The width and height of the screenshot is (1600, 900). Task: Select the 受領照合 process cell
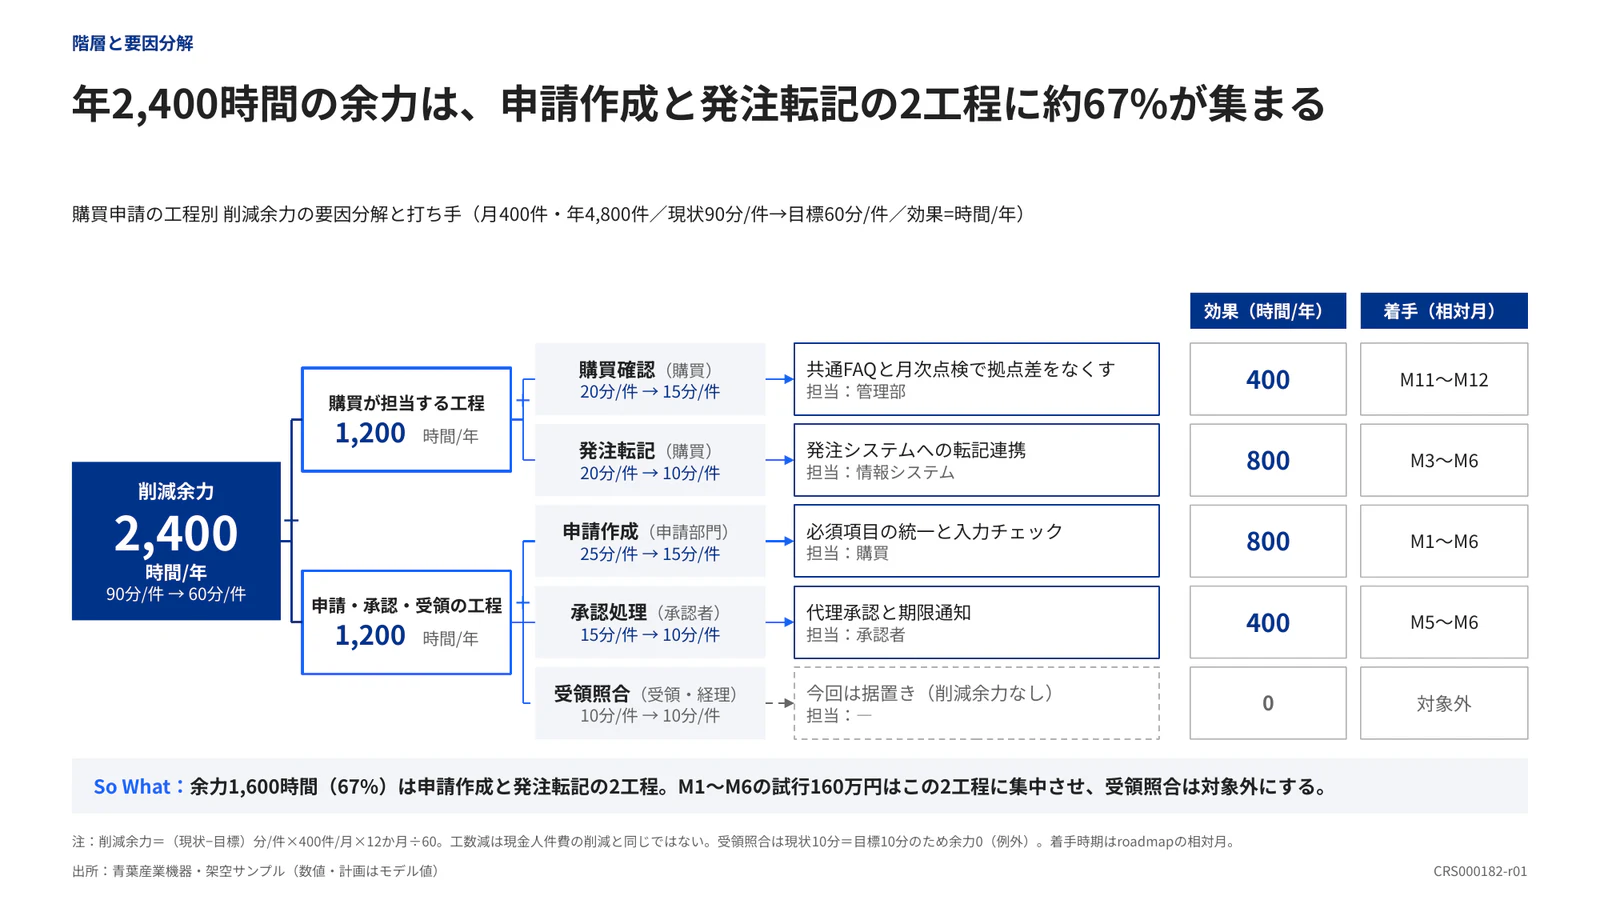tap(650, 703)
